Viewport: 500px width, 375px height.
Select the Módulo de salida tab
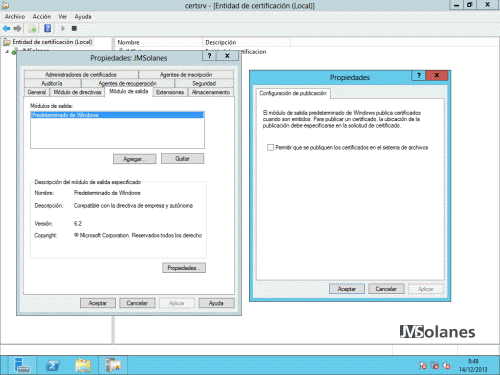point(129,91)
